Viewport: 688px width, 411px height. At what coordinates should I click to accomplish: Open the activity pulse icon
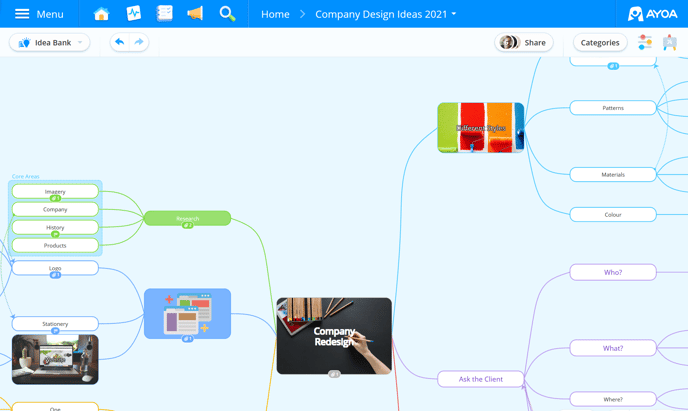pyautogui.click(x=133, y=14)
